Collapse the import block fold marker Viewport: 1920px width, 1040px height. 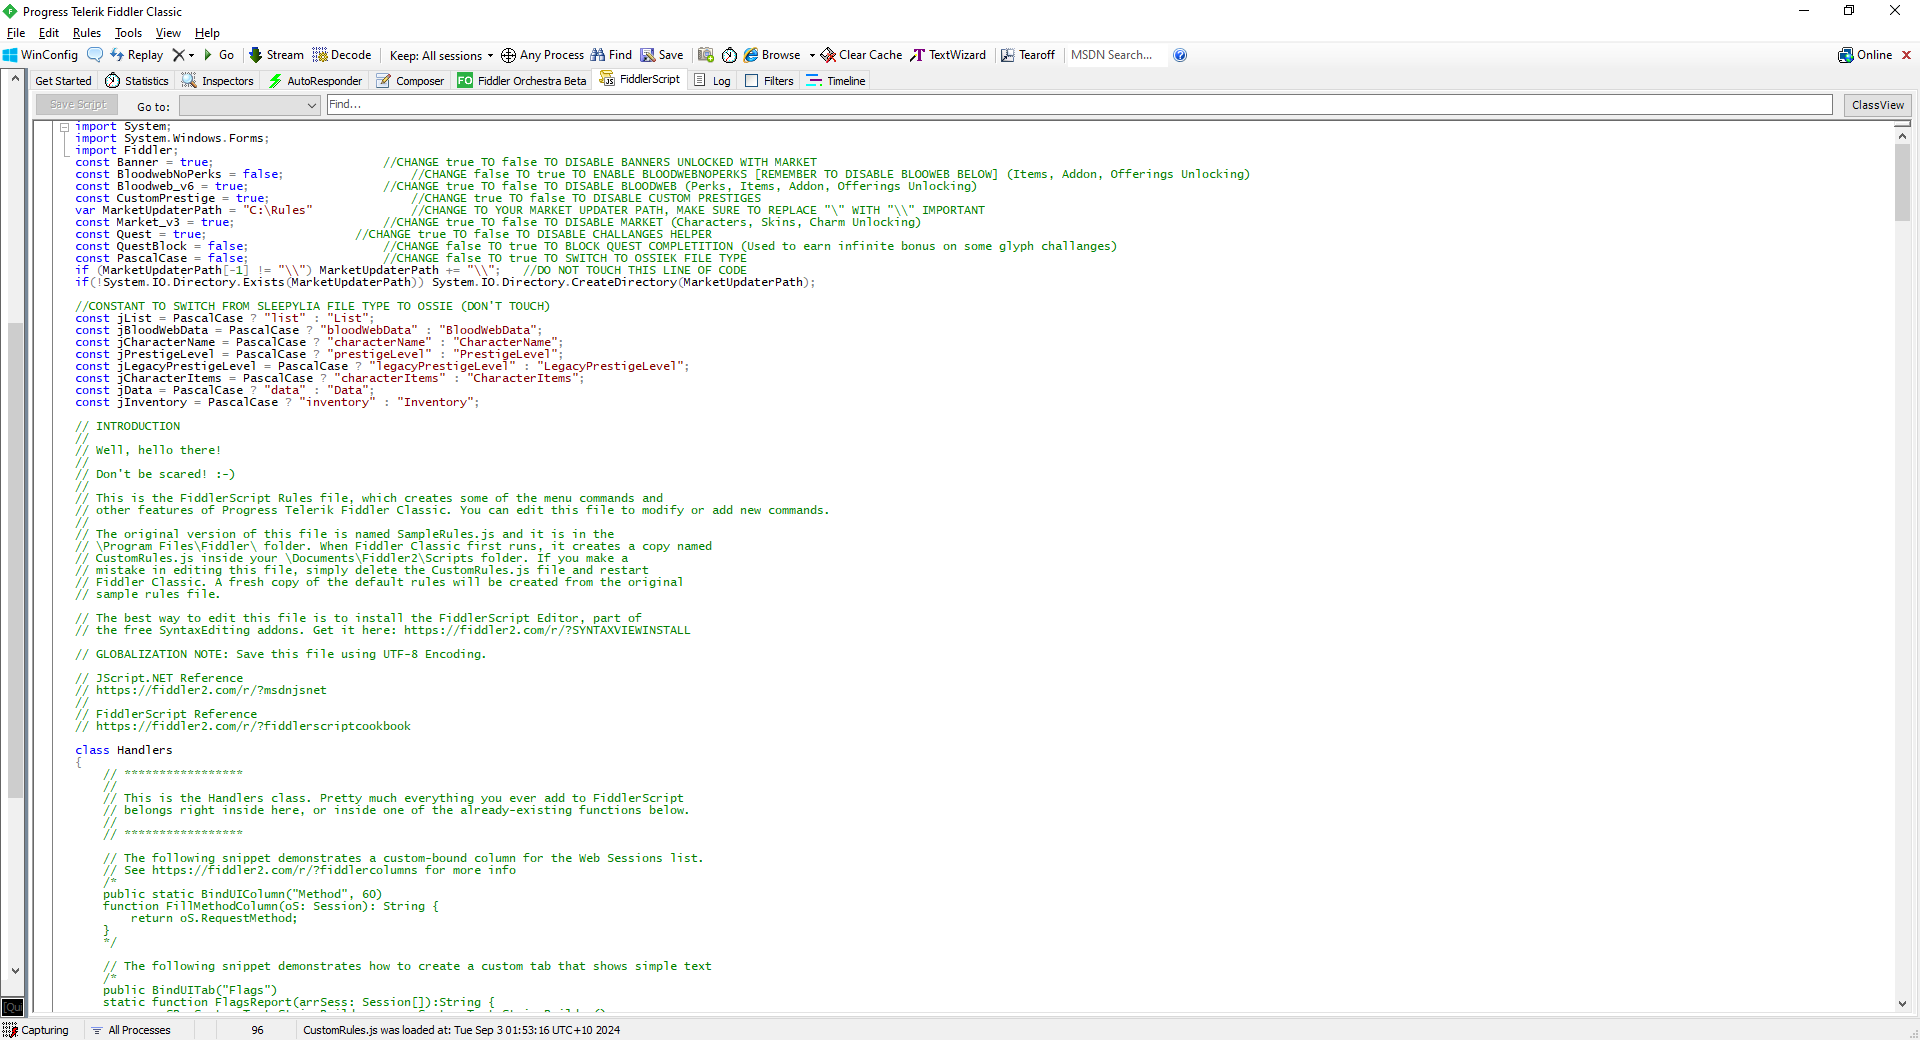click(x=64, y=127)
